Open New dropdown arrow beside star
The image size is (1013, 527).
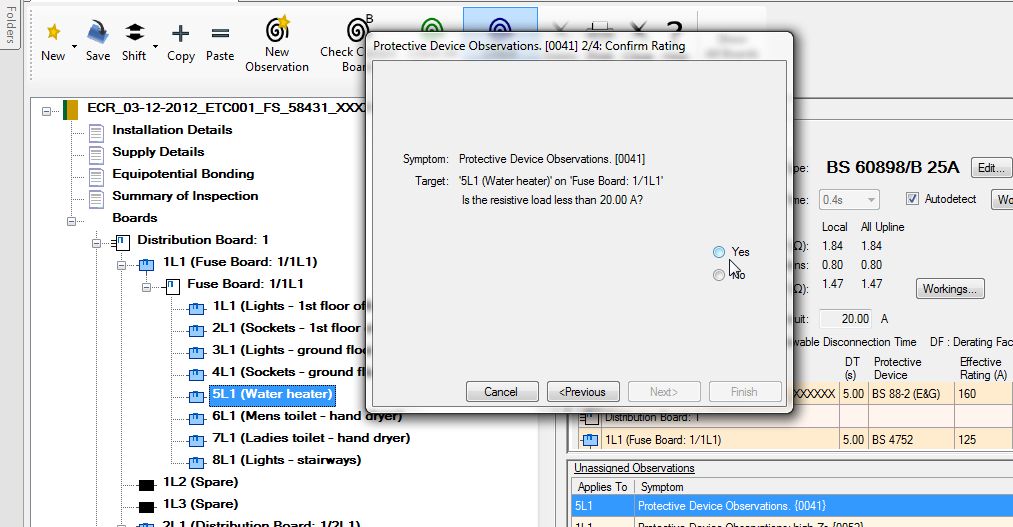click(74, 46)
